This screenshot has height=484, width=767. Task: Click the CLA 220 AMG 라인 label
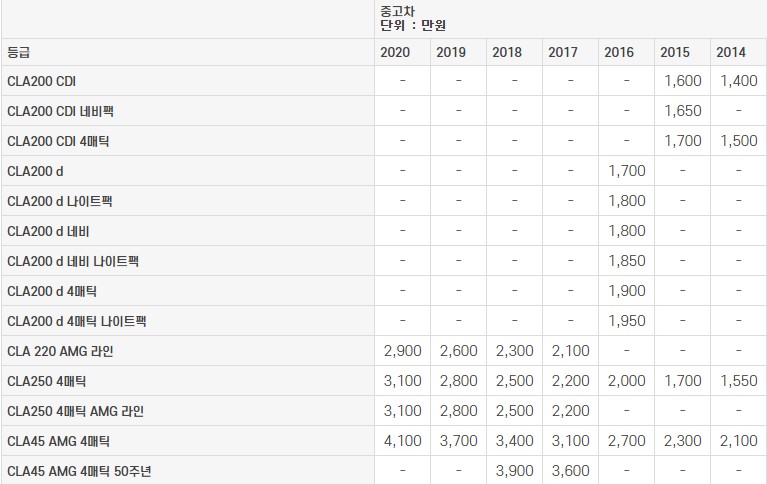coord(60,351)
